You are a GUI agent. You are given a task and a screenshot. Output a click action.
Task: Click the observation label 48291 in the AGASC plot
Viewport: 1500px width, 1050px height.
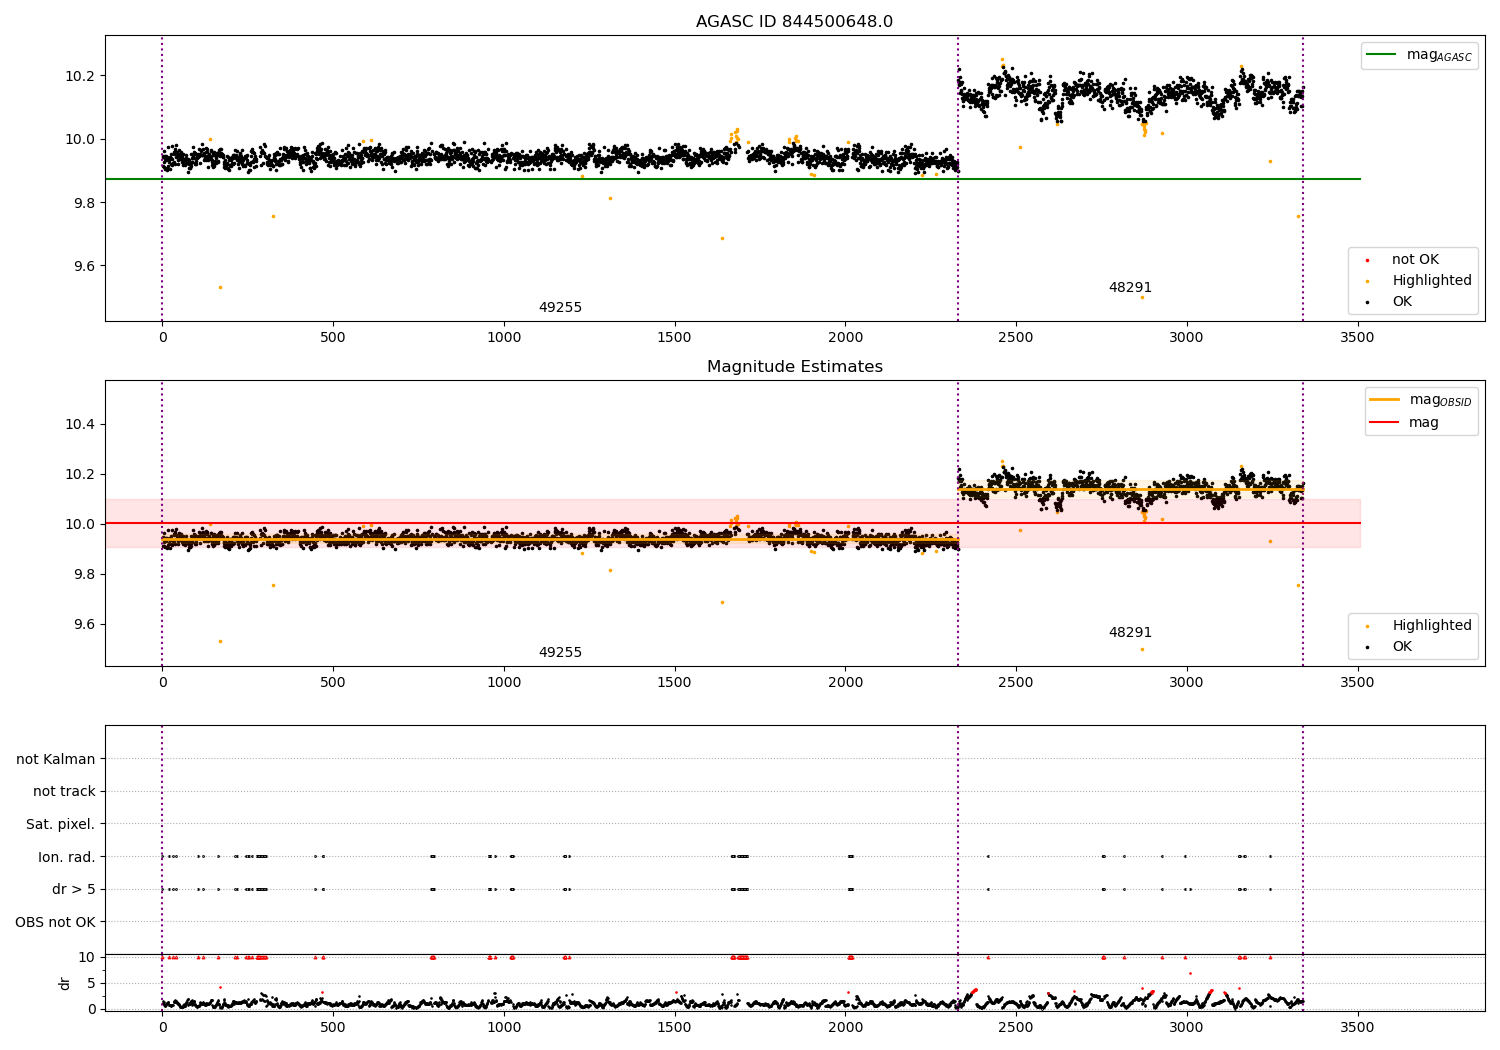pos(1130,288)
